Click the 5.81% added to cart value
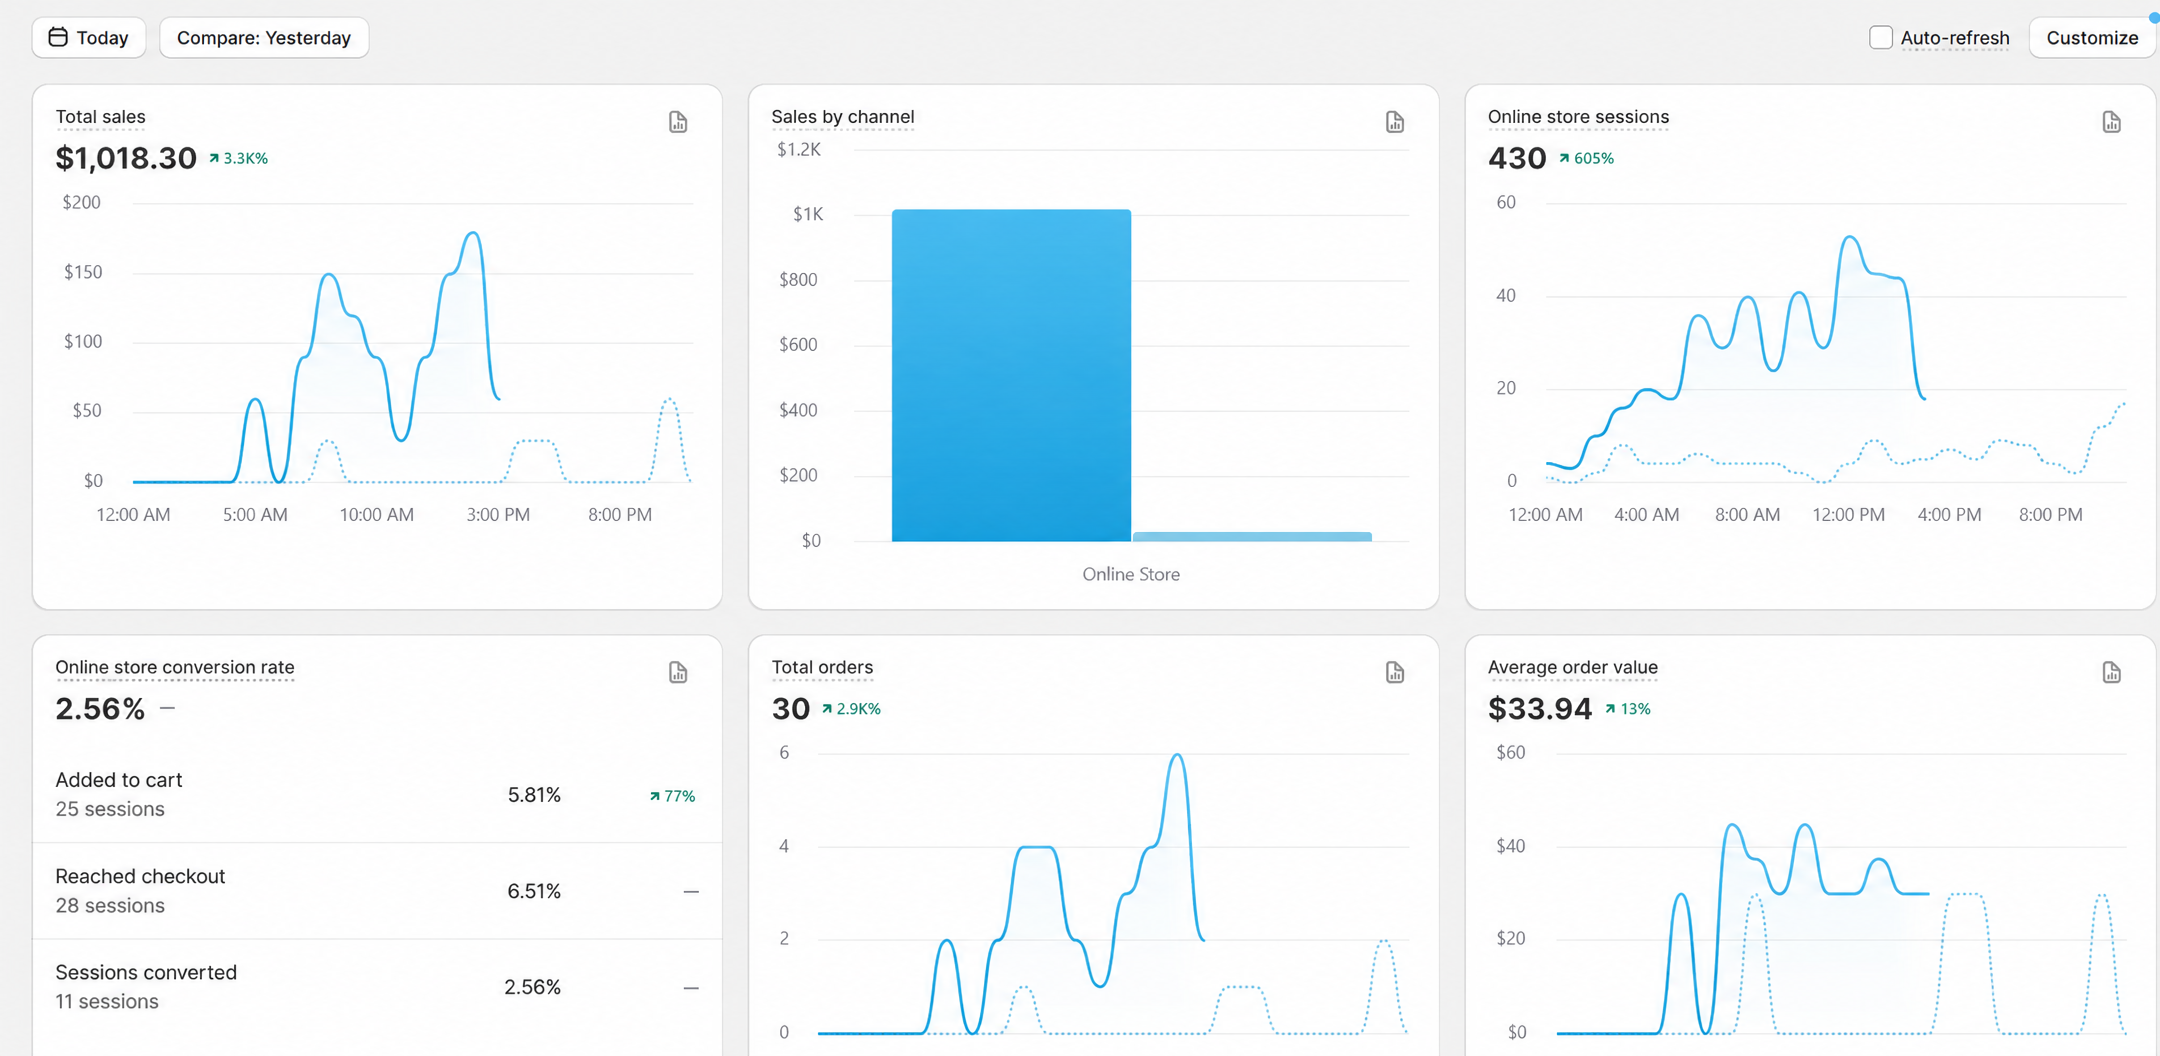Screen dimensions: 2160x1056 tap(534, 795)
